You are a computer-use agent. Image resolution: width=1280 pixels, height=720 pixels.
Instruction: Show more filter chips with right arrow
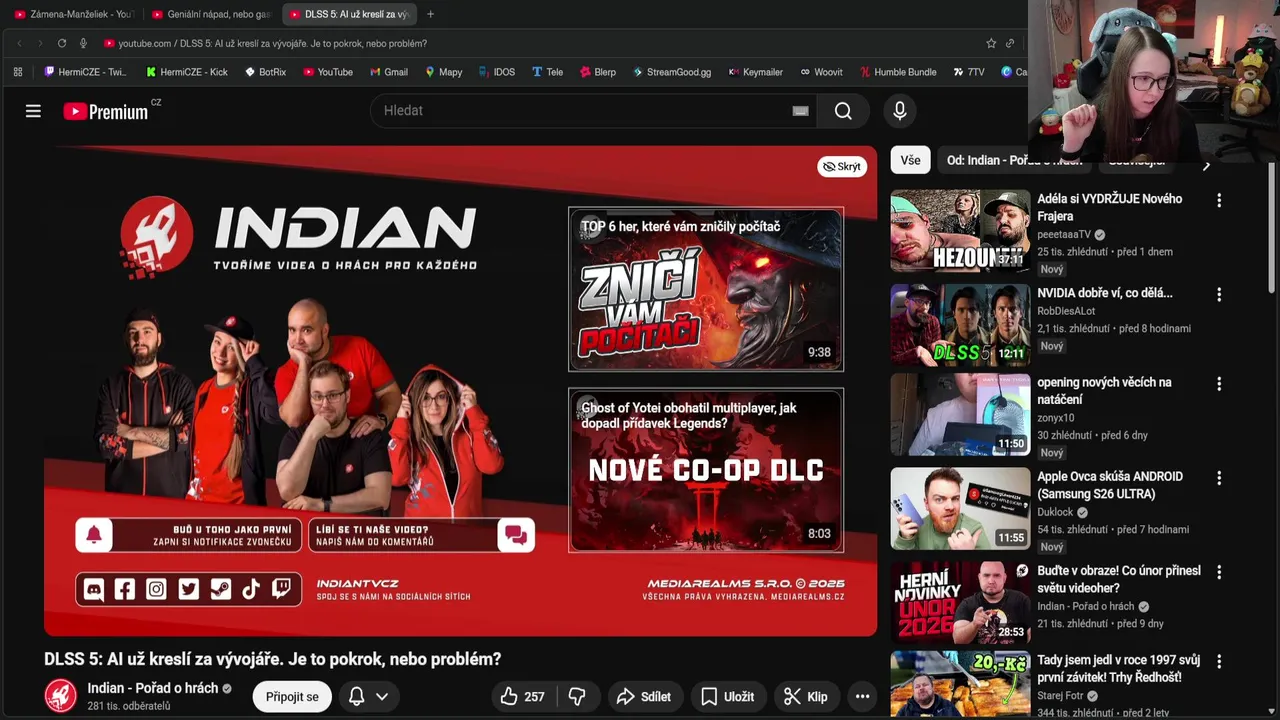tap(1206, 166)
